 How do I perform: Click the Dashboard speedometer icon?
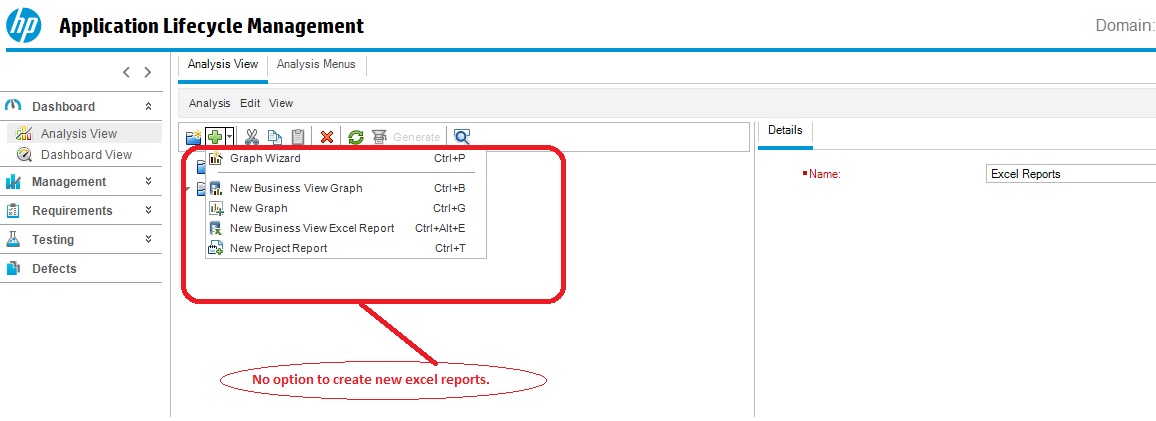pos(14,106)
